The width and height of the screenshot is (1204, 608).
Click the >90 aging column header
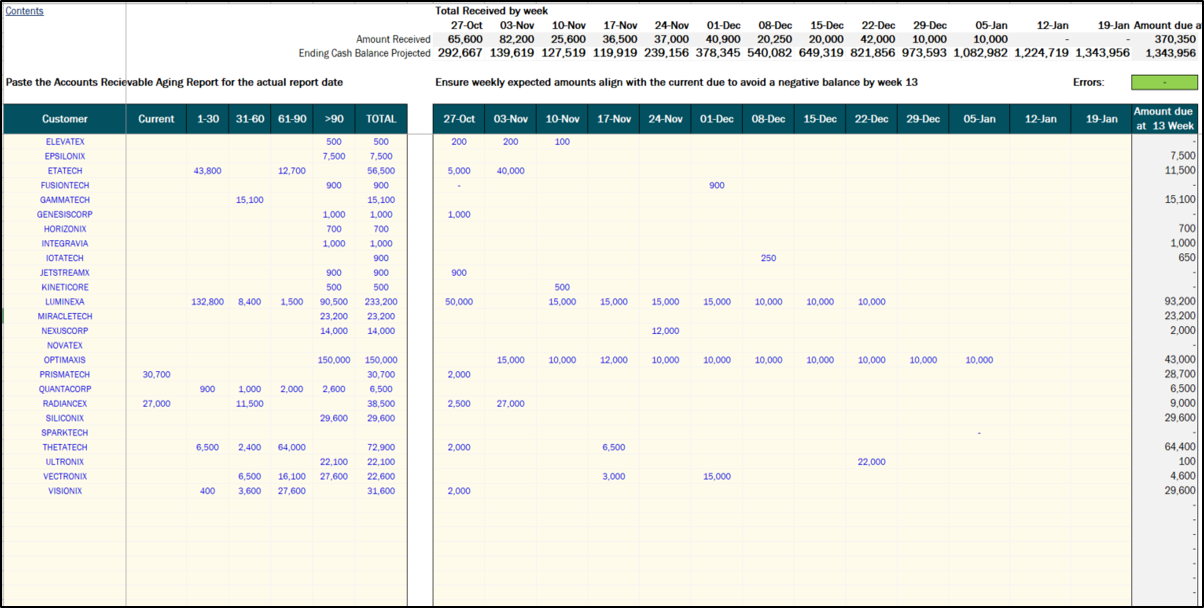tap(334, 119)
